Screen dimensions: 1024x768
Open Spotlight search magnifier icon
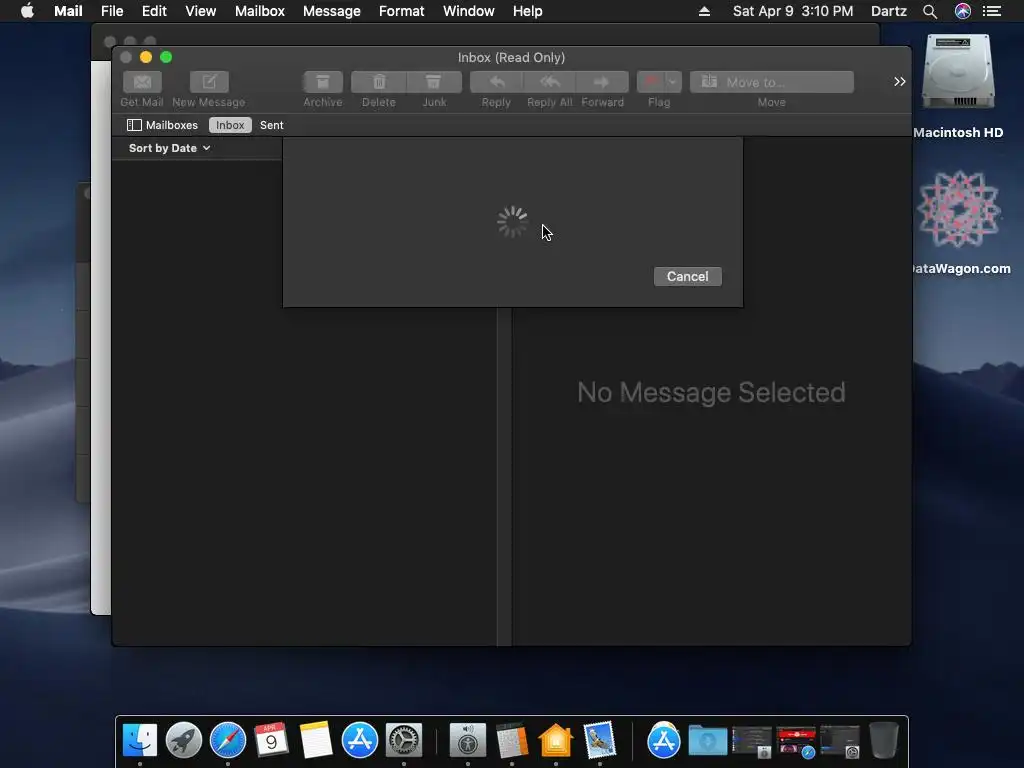click(930, 11)
